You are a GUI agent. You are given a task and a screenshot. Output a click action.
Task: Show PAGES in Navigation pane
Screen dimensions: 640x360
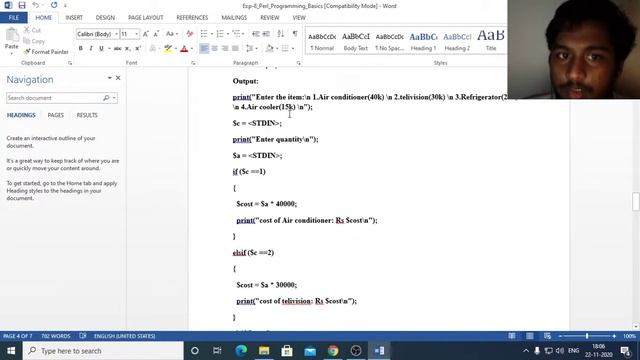[56, 115]
